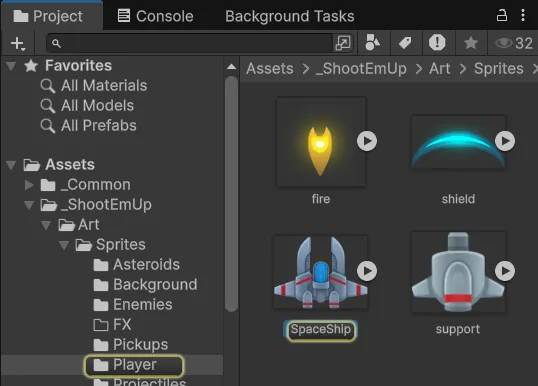This screenshot has height=386, width=538.
Task: Open the Background folder
Action: pyautogui.click(x=145, y=284)
